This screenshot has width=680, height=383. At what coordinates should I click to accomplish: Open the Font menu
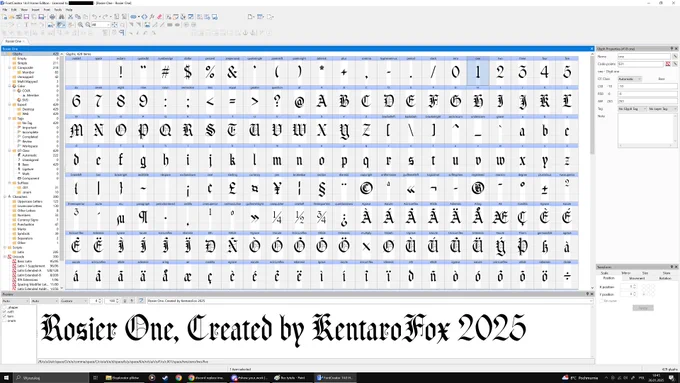(47, 9)
